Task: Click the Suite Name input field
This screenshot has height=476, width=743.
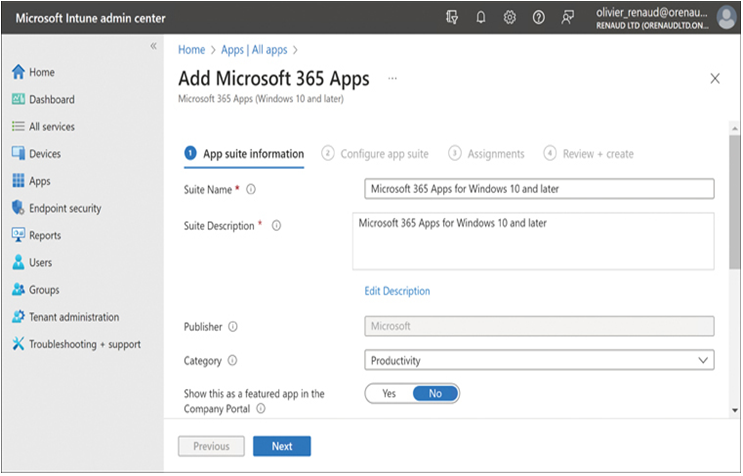Action: [539, 189]
